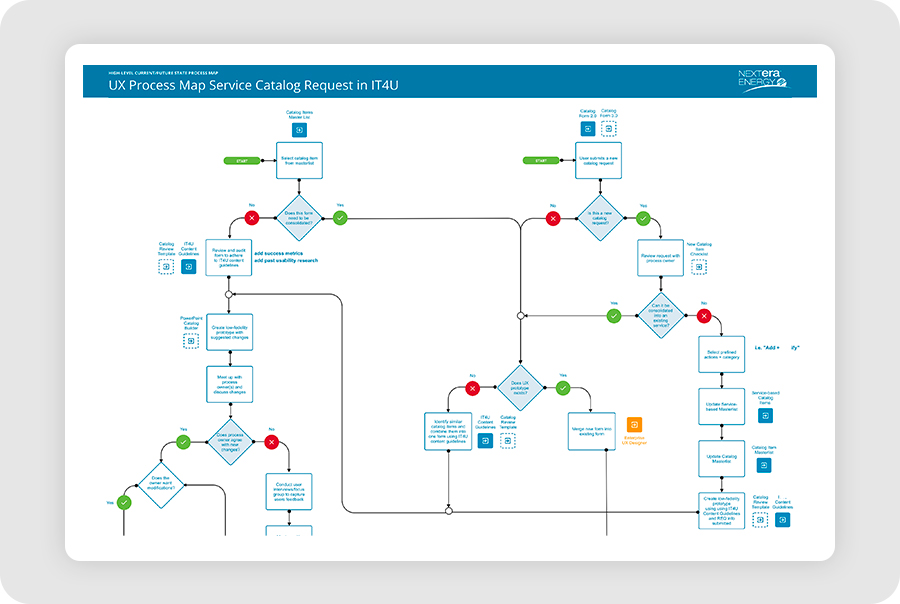
Task: Click START pill before User submits request box
Action: pos(541,161)
